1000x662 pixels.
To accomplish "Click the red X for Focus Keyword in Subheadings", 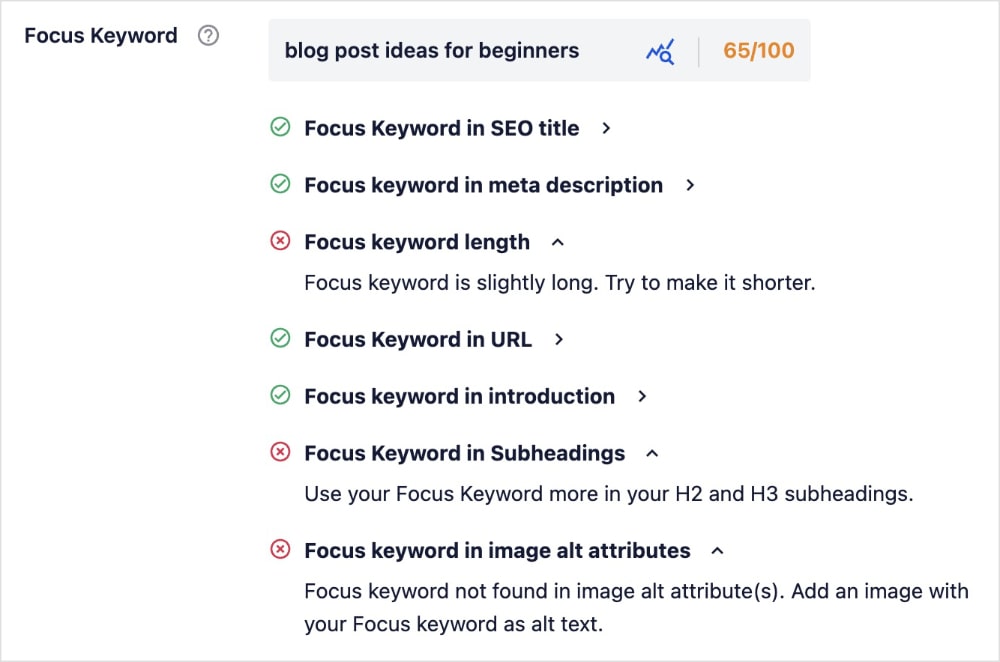I will coord(282,453).
